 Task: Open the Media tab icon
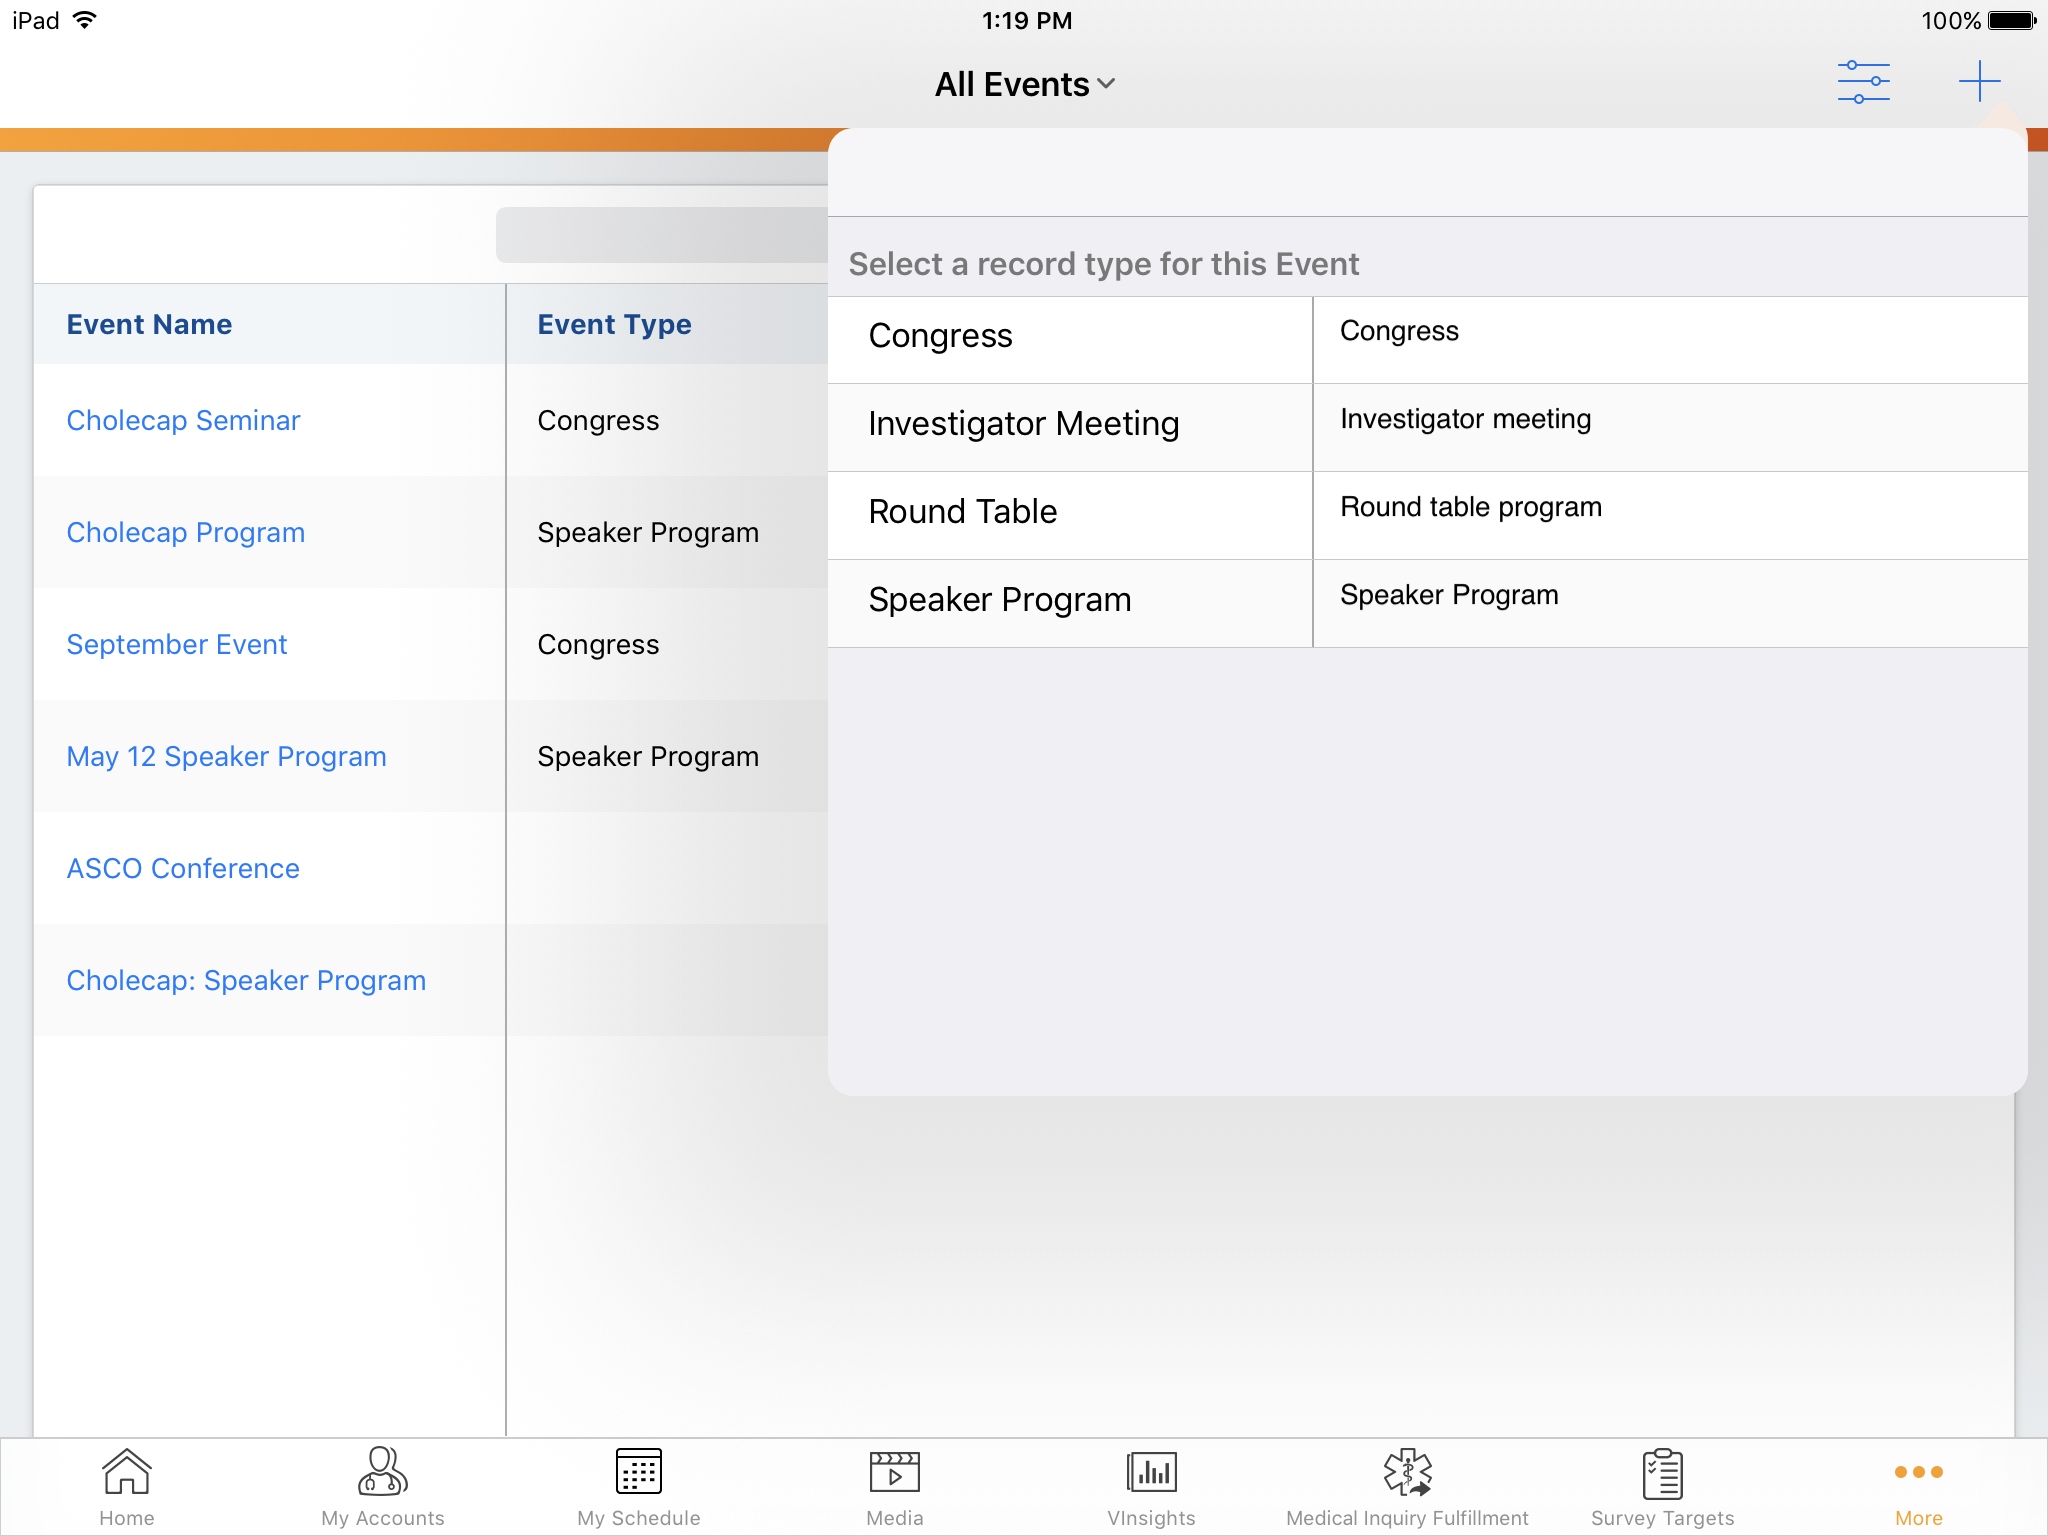tap(895, 1472)
